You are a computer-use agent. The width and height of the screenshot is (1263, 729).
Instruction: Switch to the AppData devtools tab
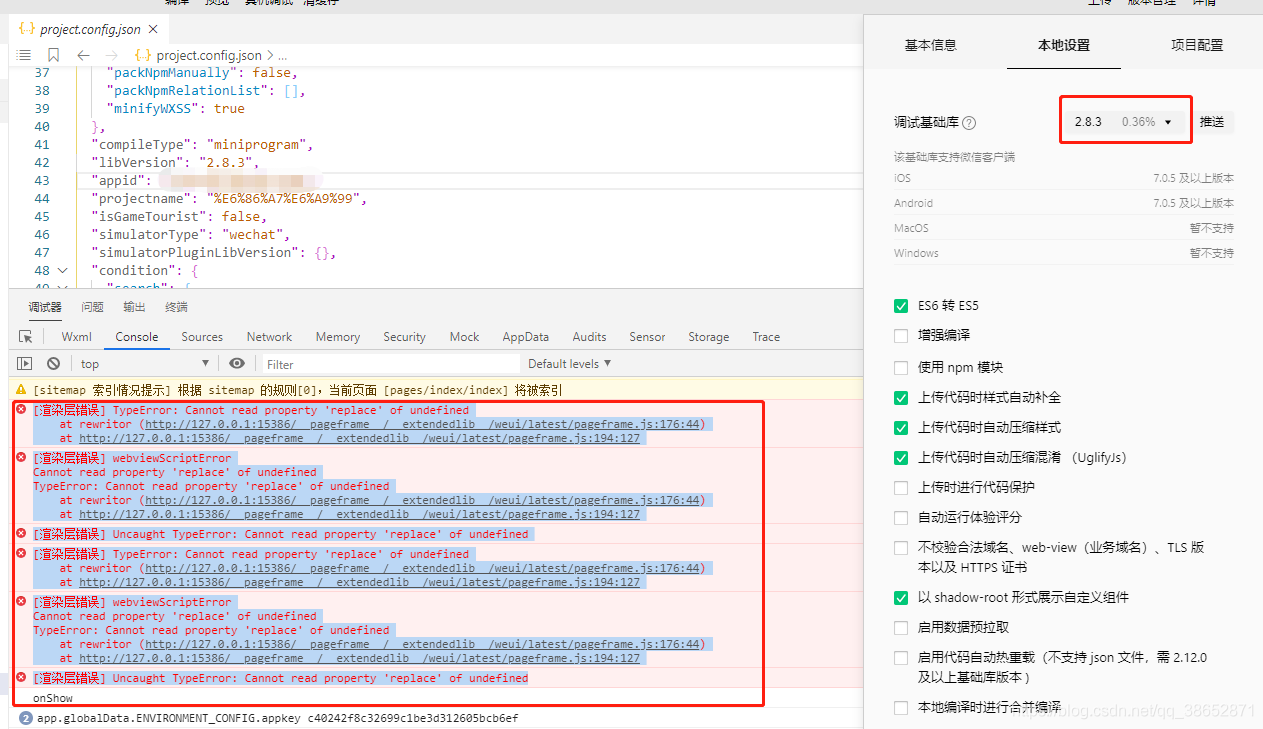(x=526, y=337)
